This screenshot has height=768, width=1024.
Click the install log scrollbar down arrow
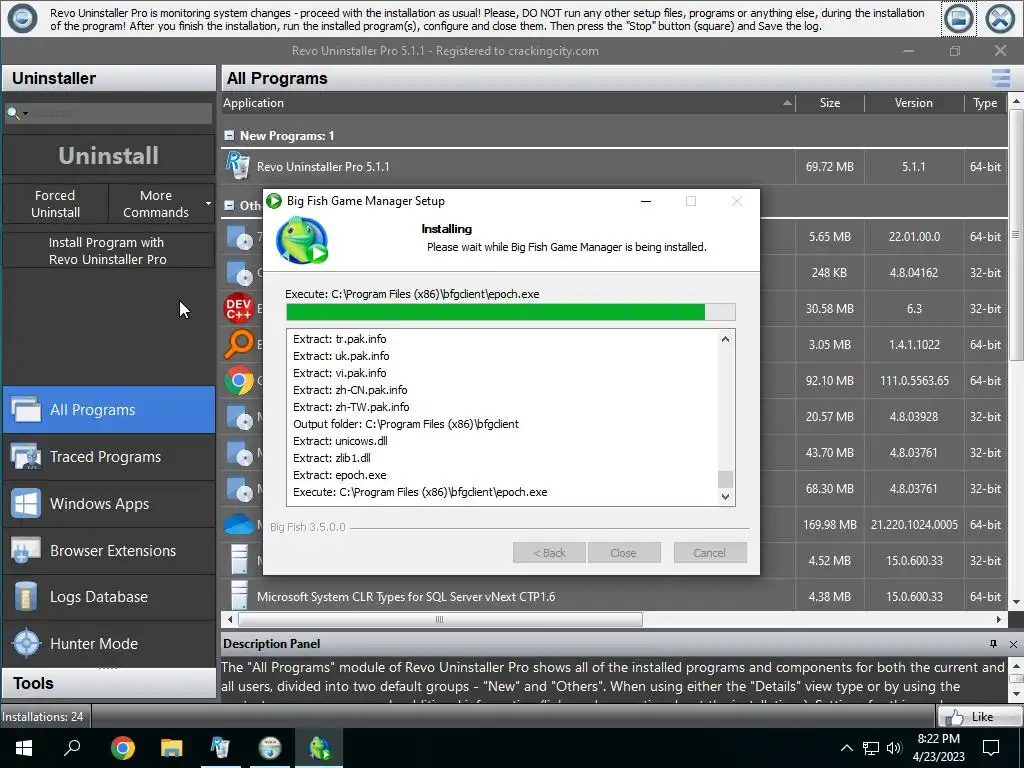coord(725,497)
